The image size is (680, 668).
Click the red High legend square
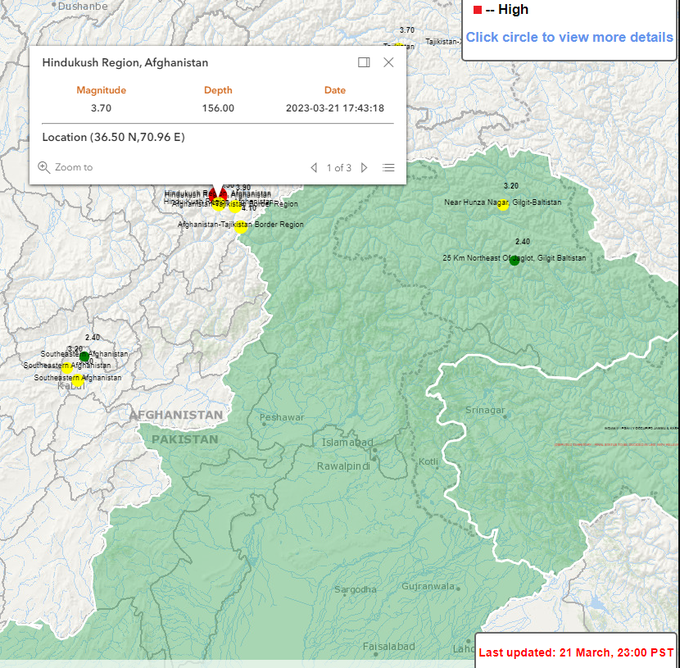pos(477,10)
